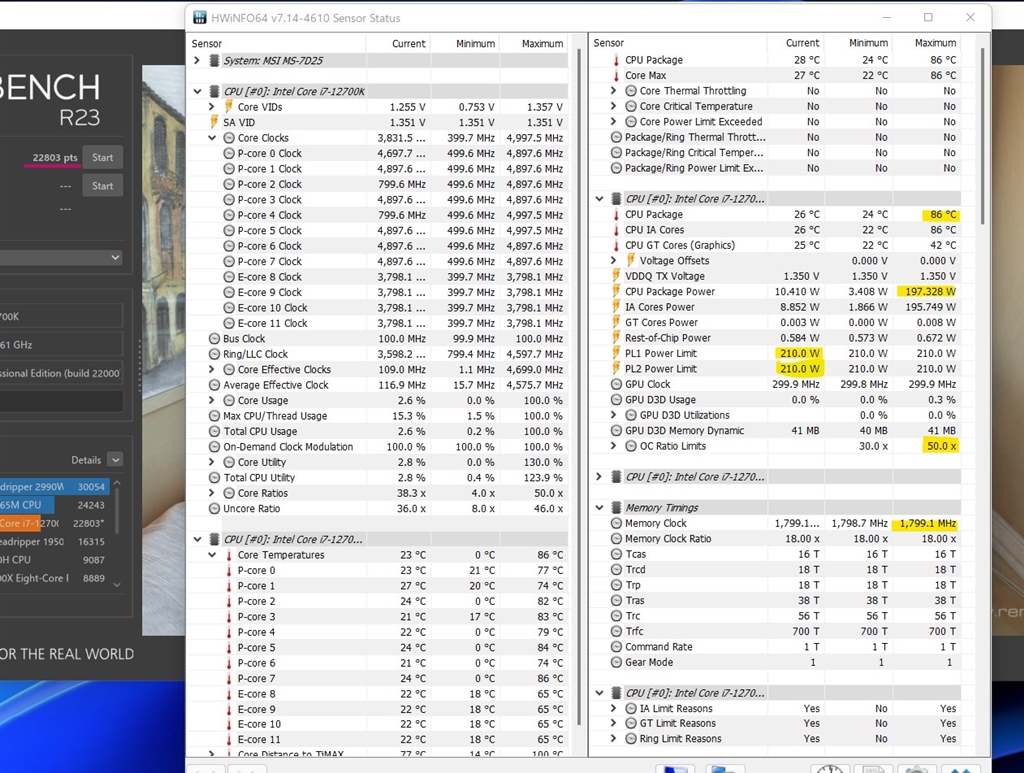The image size is (1024, 773).
Task: Expand Core Effective Clocks row
Action: click(x=212, y=370)
